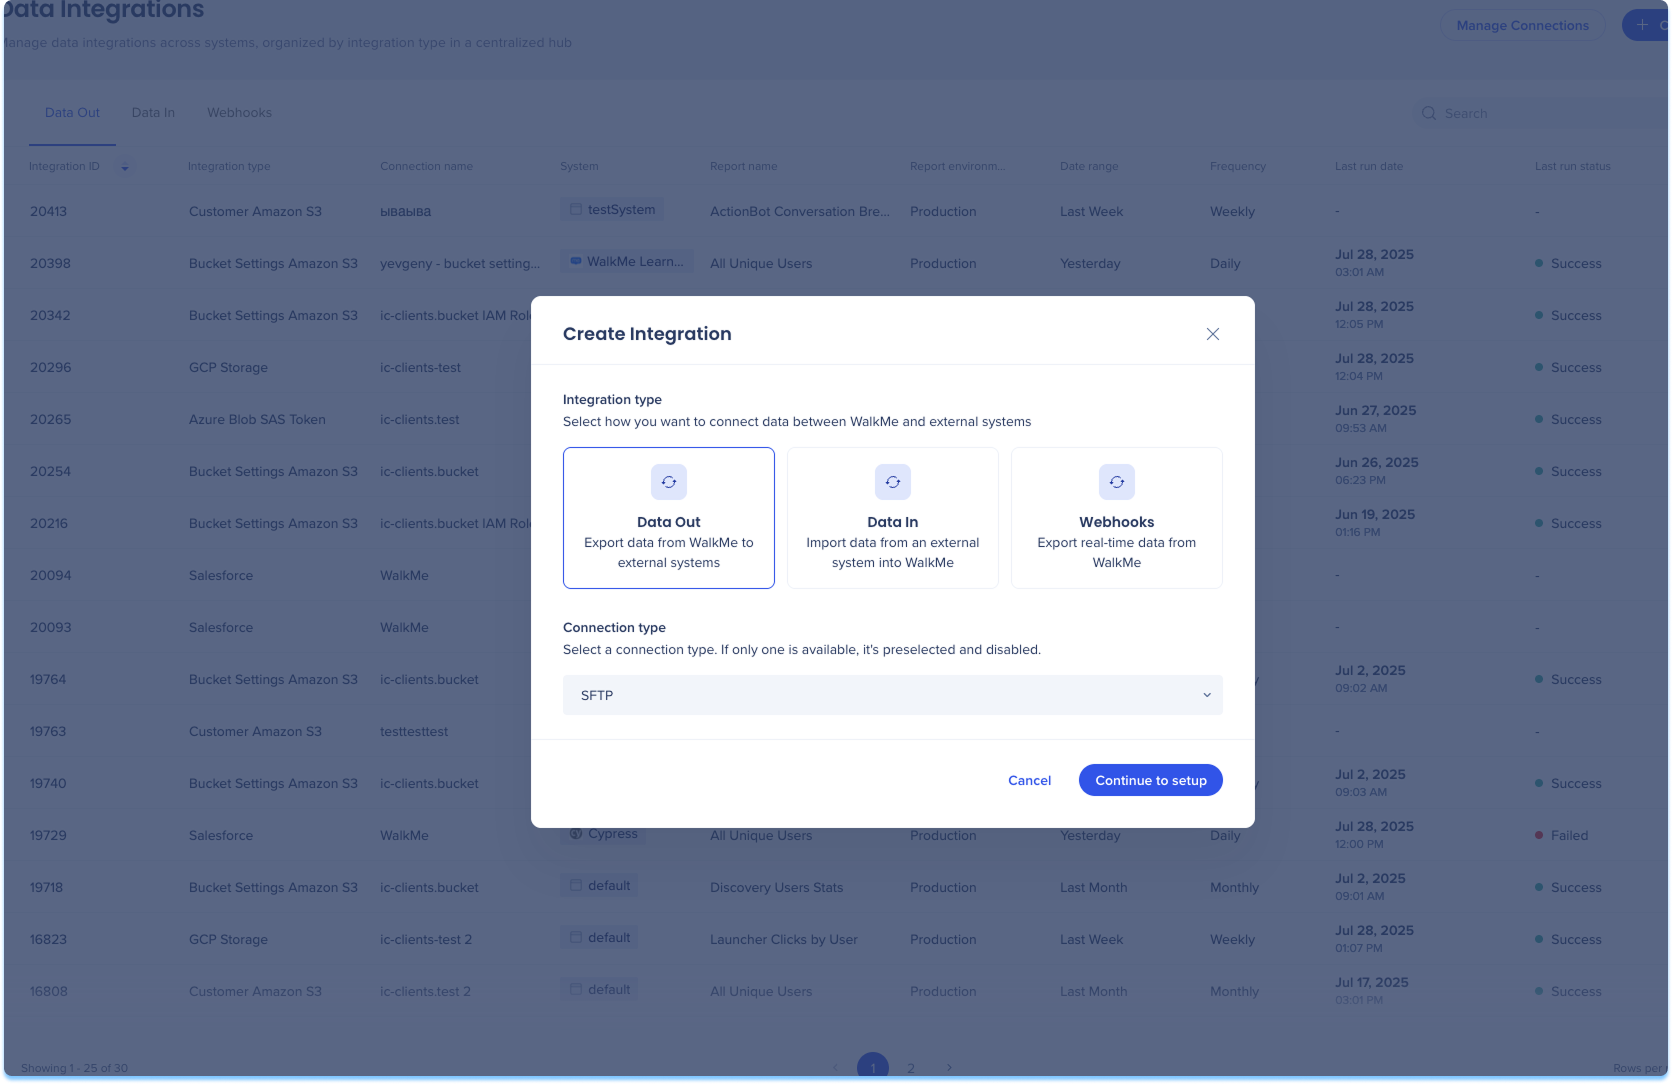Click the testSystem system tag
1672x1084 pixels.
[x=612, y=210]
